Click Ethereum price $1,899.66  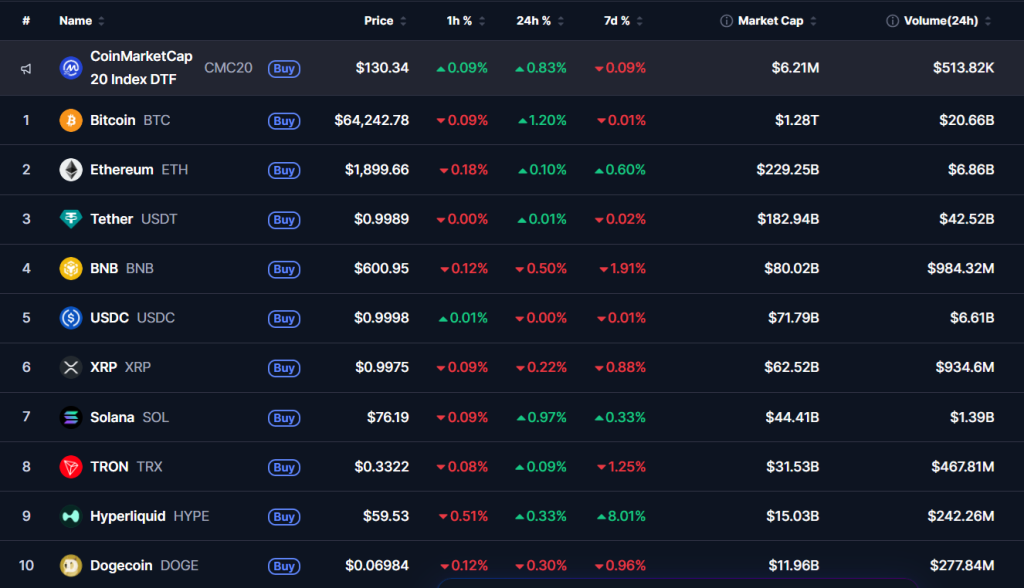[x=377, y=170]
